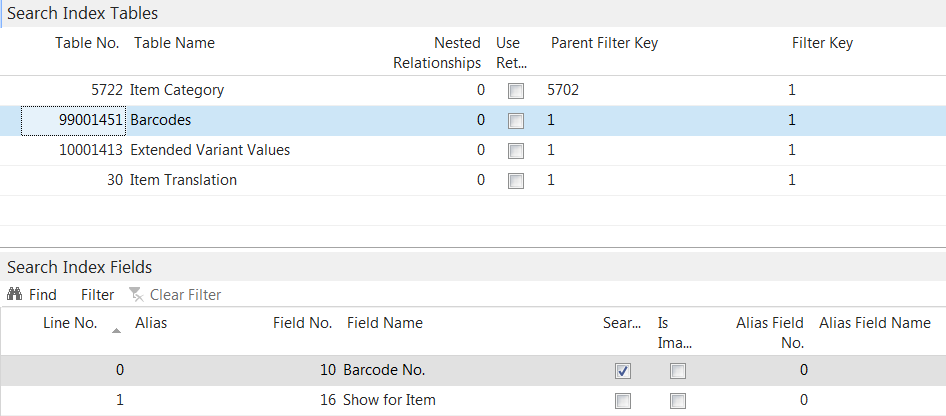Toggle Use Ret... checkbox for Barcodes row
The height and width of the screenshot is (416, 946).
(516, 121)
